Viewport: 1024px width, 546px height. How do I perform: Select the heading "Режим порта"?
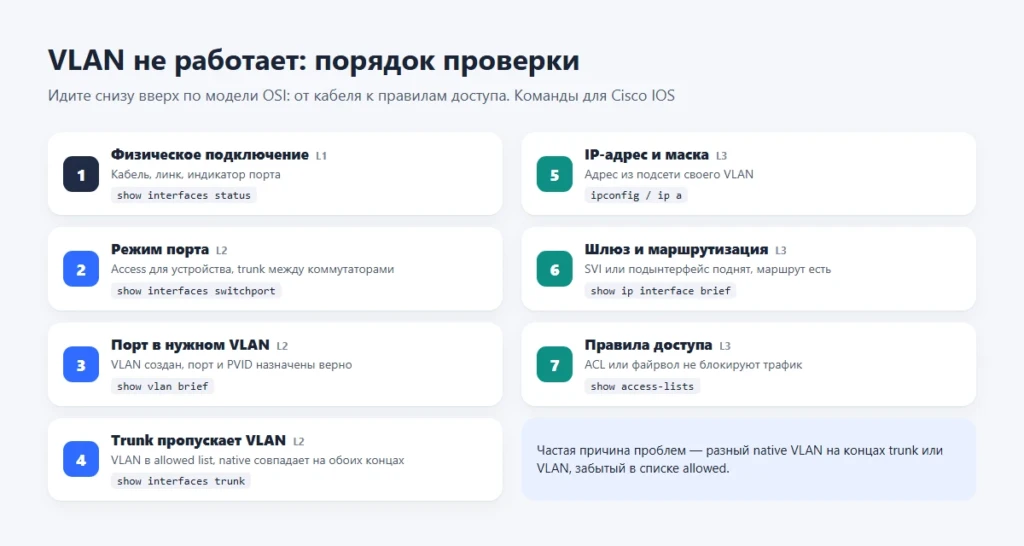coord(160,249)
